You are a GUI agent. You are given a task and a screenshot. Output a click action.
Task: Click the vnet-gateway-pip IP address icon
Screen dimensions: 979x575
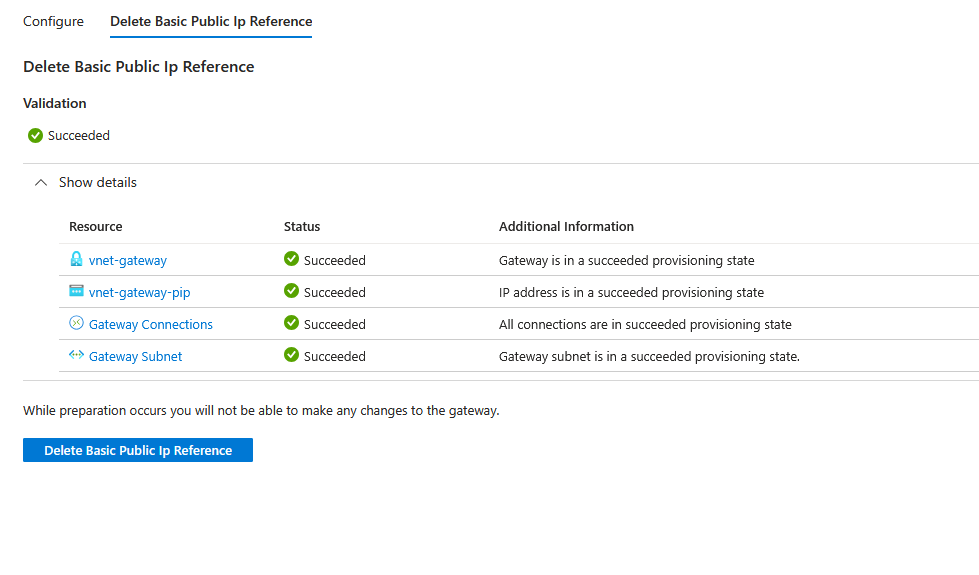click(76, 292)
